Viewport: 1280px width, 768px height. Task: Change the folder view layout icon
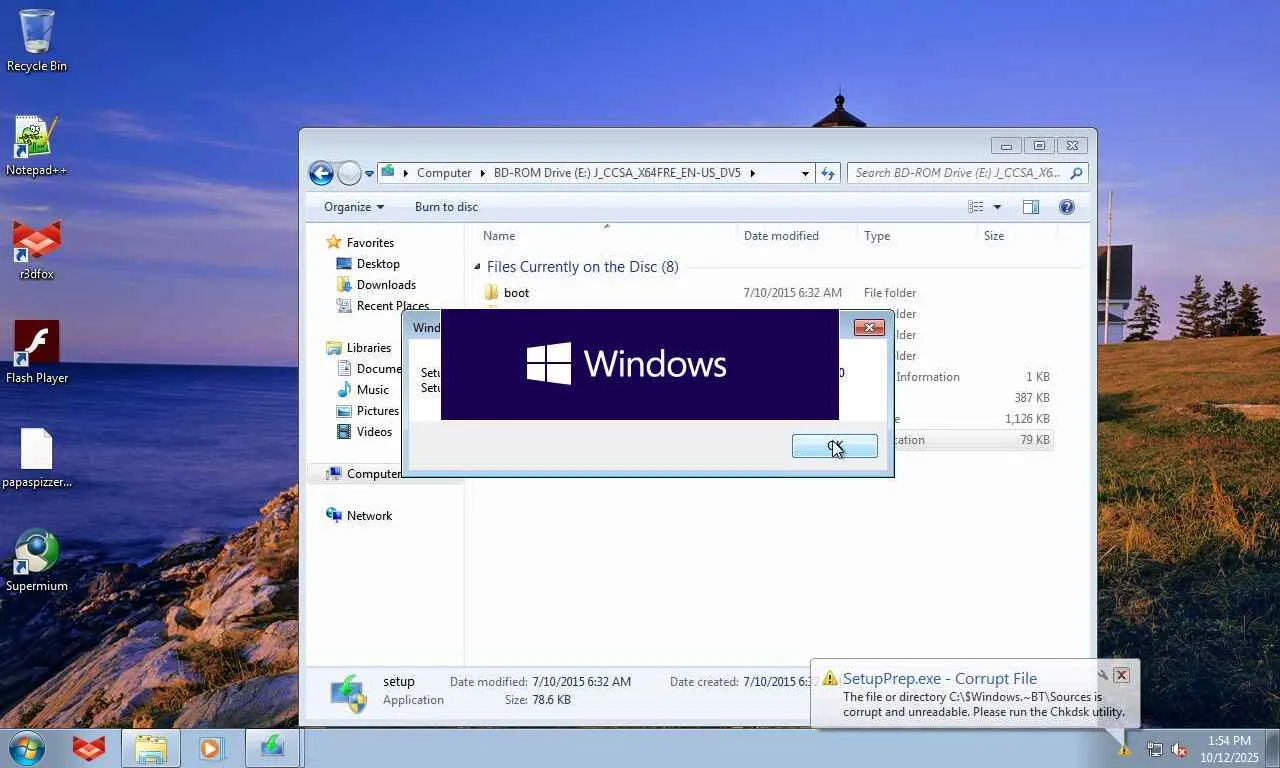976,207
